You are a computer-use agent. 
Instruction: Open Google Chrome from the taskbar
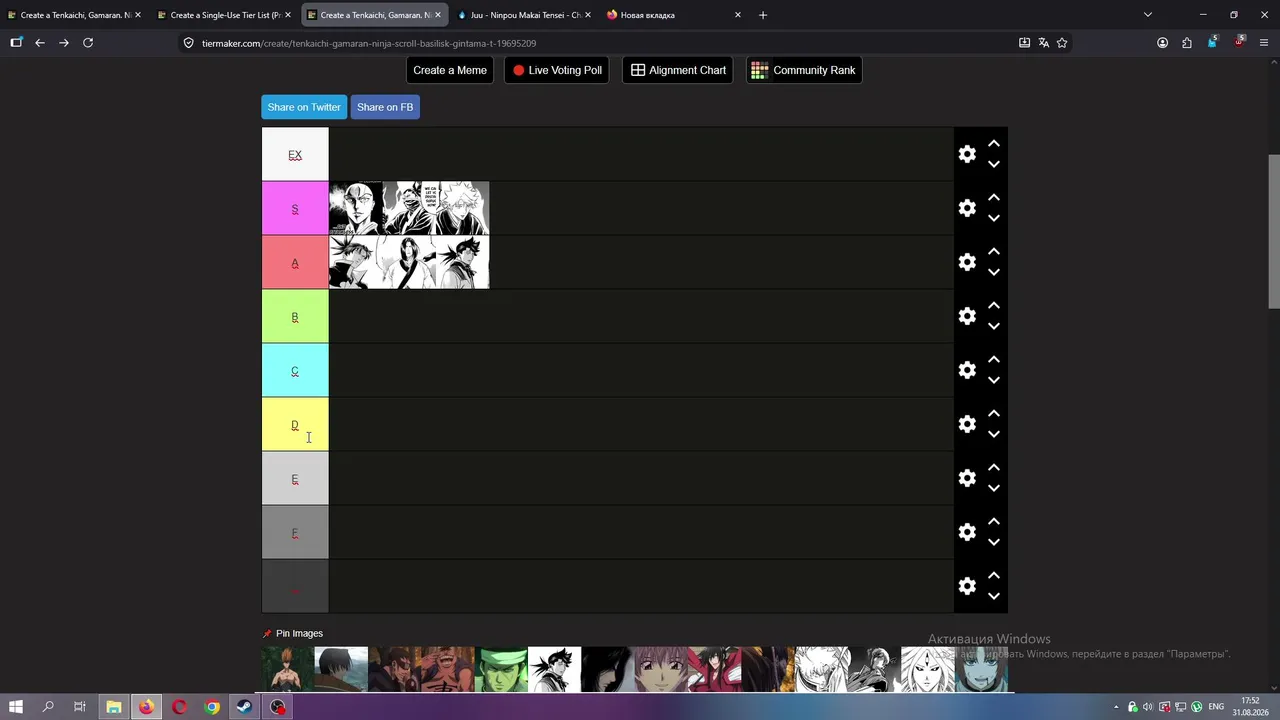[212, 707]
